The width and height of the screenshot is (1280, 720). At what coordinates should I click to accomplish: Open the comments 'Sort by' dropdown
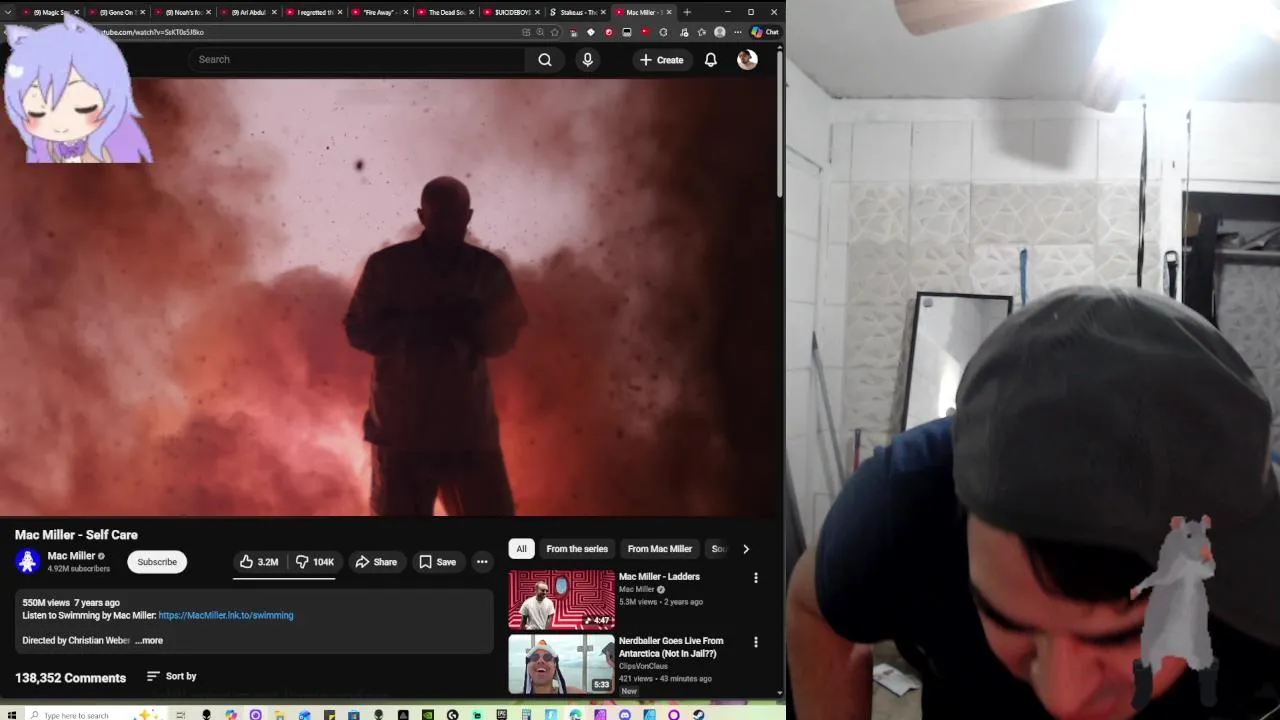coord(171,677)
